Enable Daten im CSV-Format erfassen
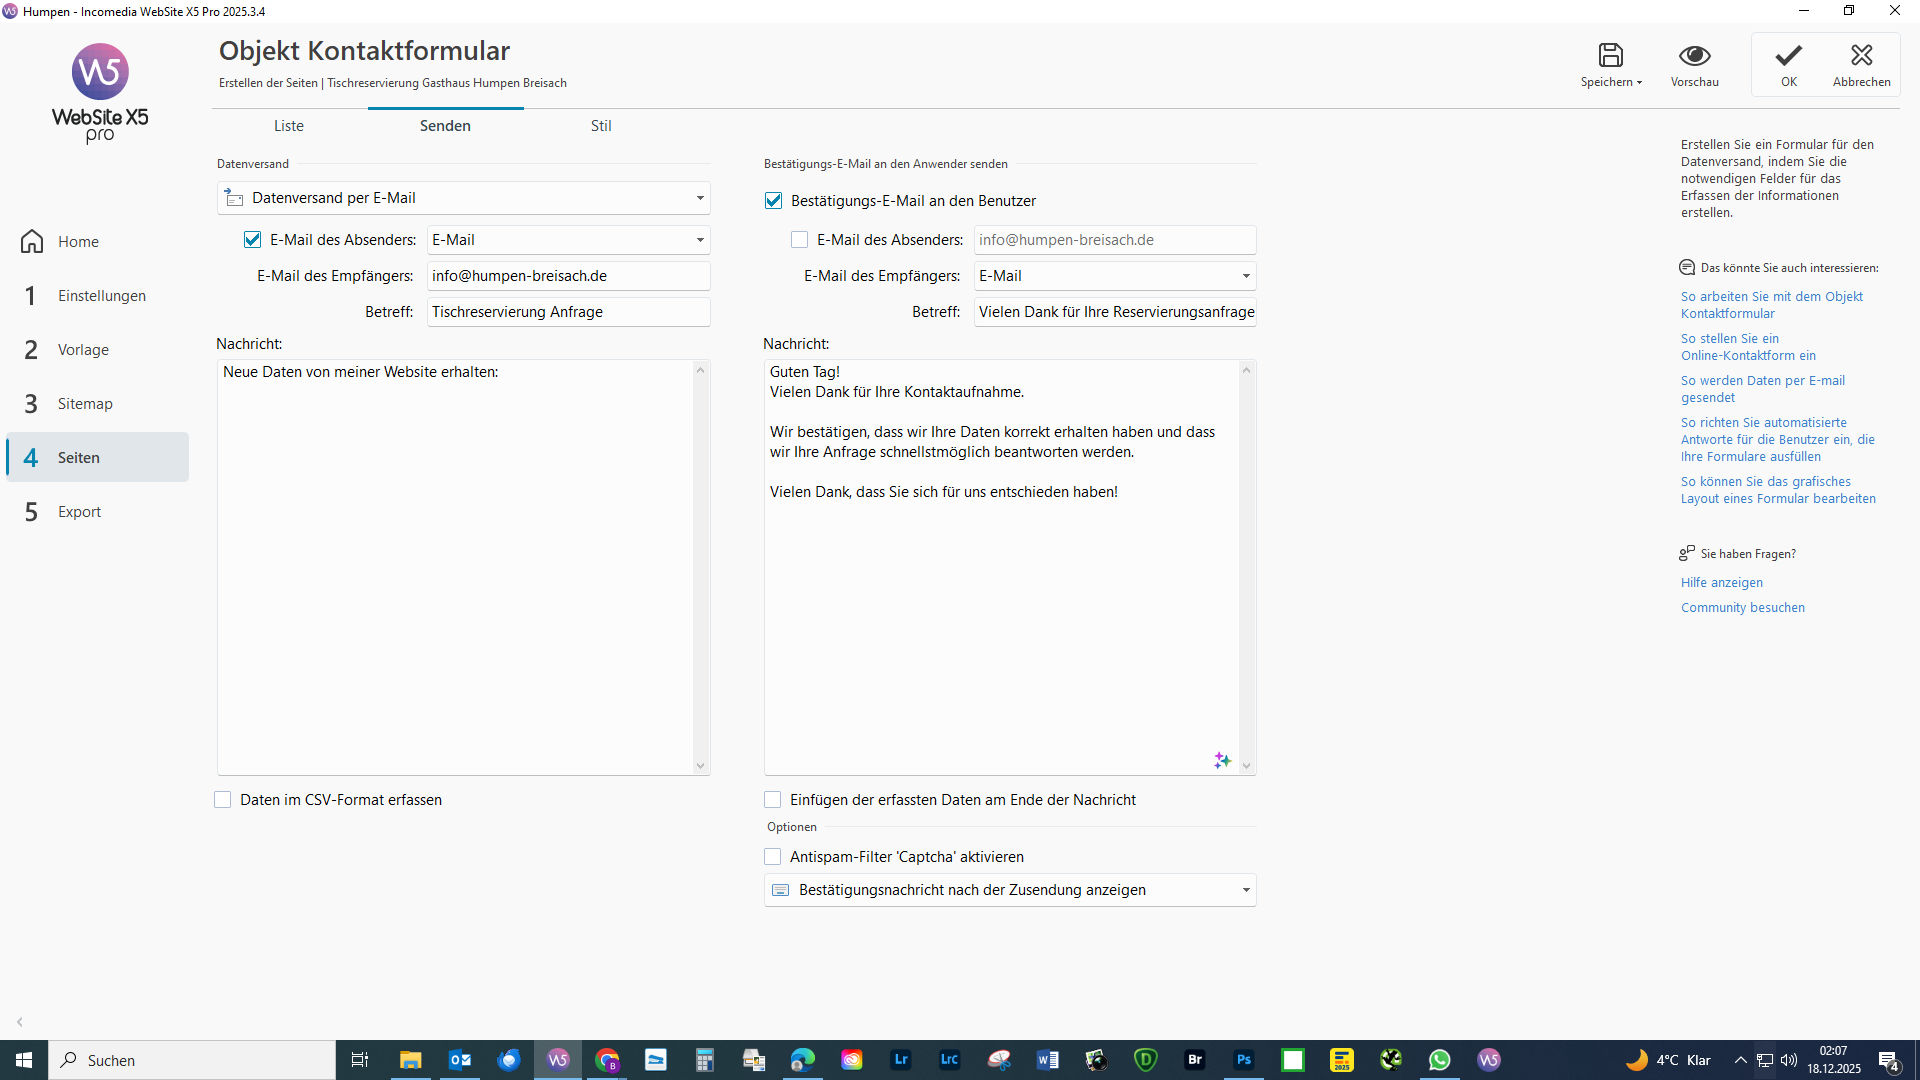Viewport: 1920px width, 1080px height. (223, 800)
